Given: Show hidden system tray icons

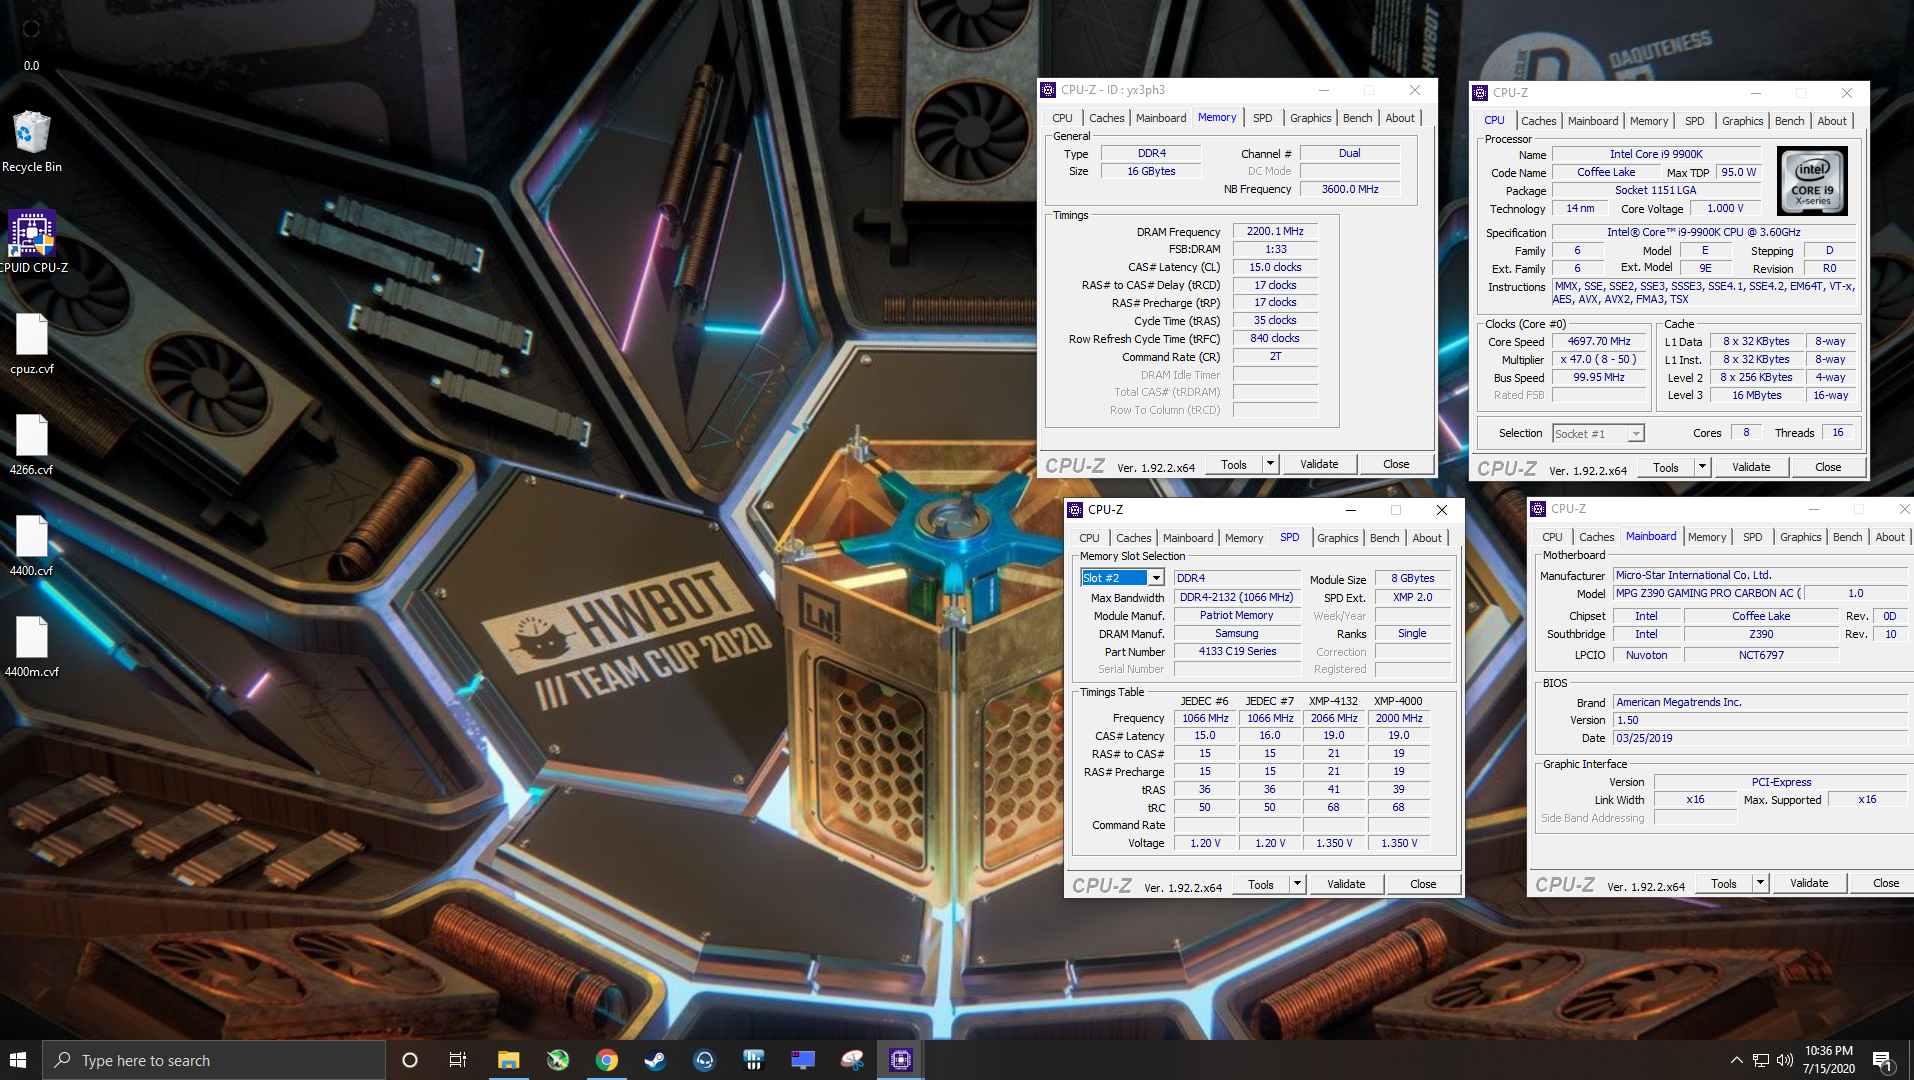Looking at the screenshot, I should tap(1736, 1060).
